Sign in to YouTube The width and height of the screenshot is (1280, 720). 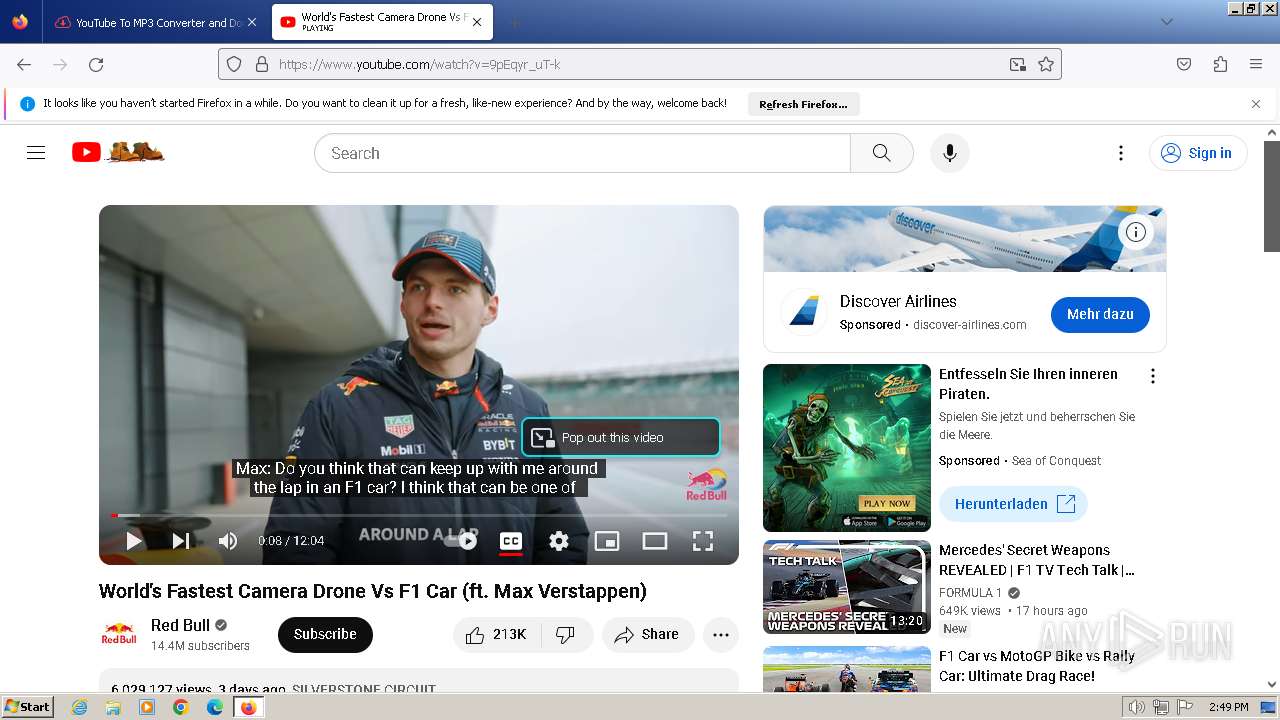pos(1198,153)
